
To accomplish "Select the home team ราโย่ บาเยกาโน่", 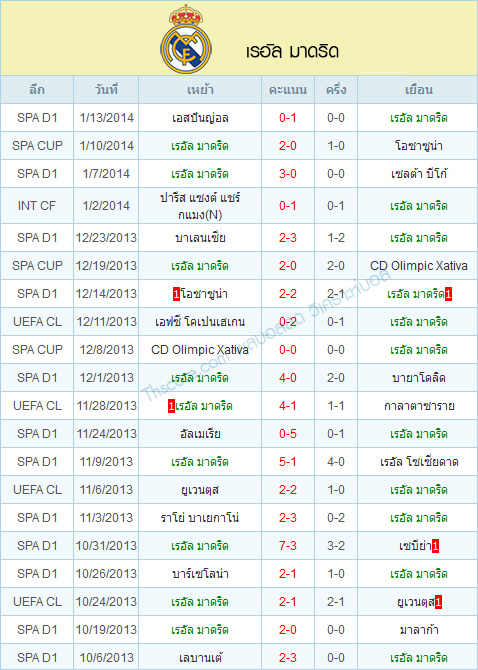I will 200,518.
